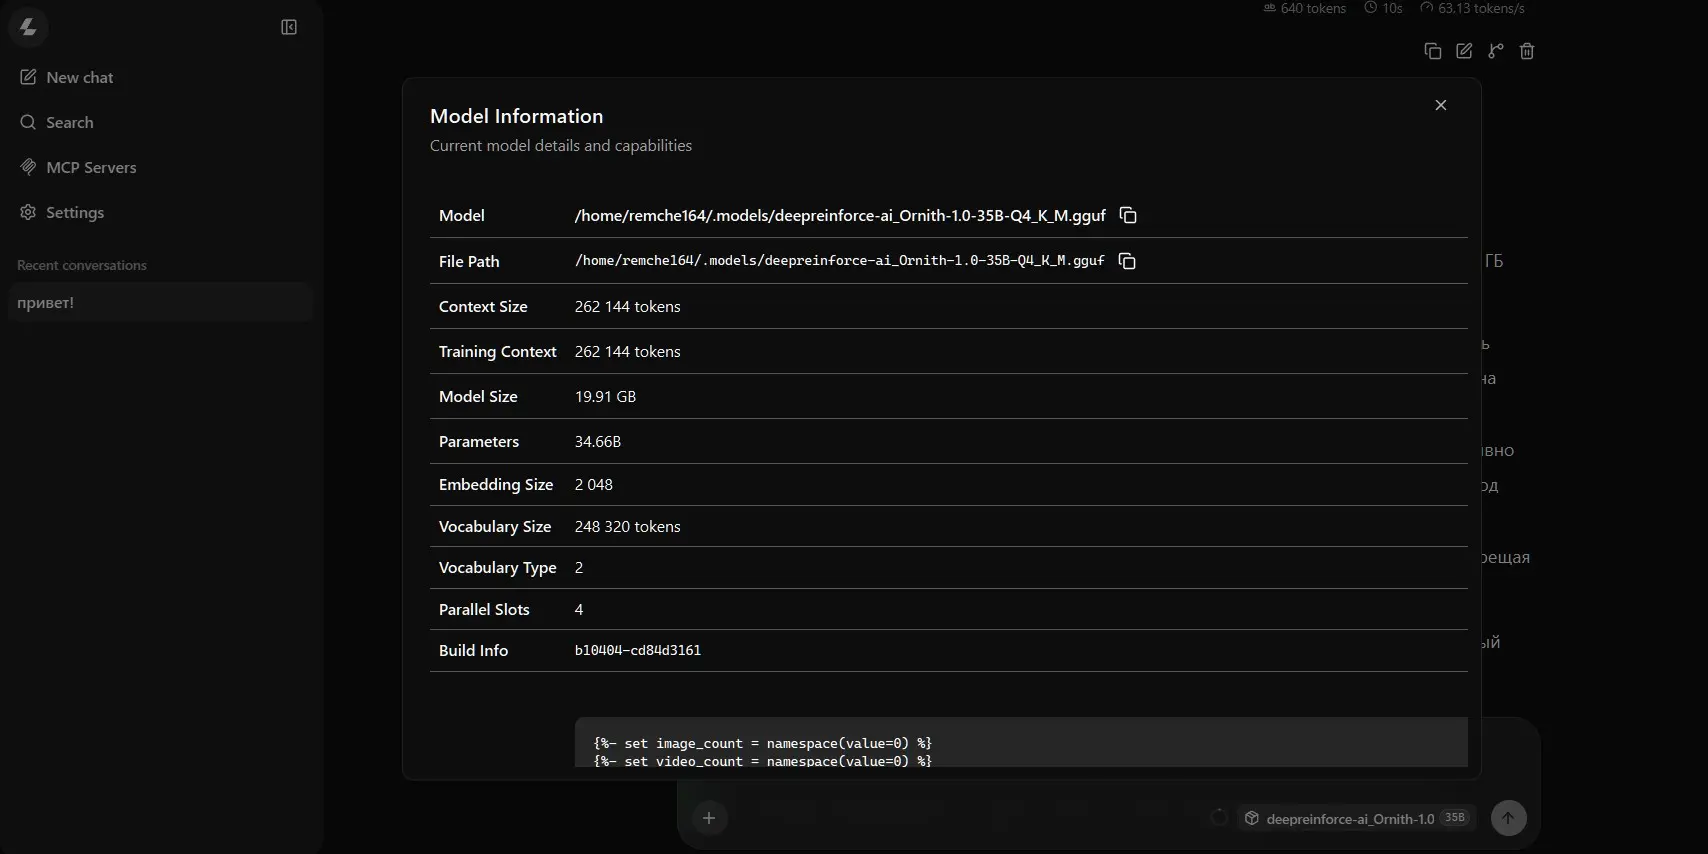
Task: Open the Search option in the sidebar
Action: point(56,122)
